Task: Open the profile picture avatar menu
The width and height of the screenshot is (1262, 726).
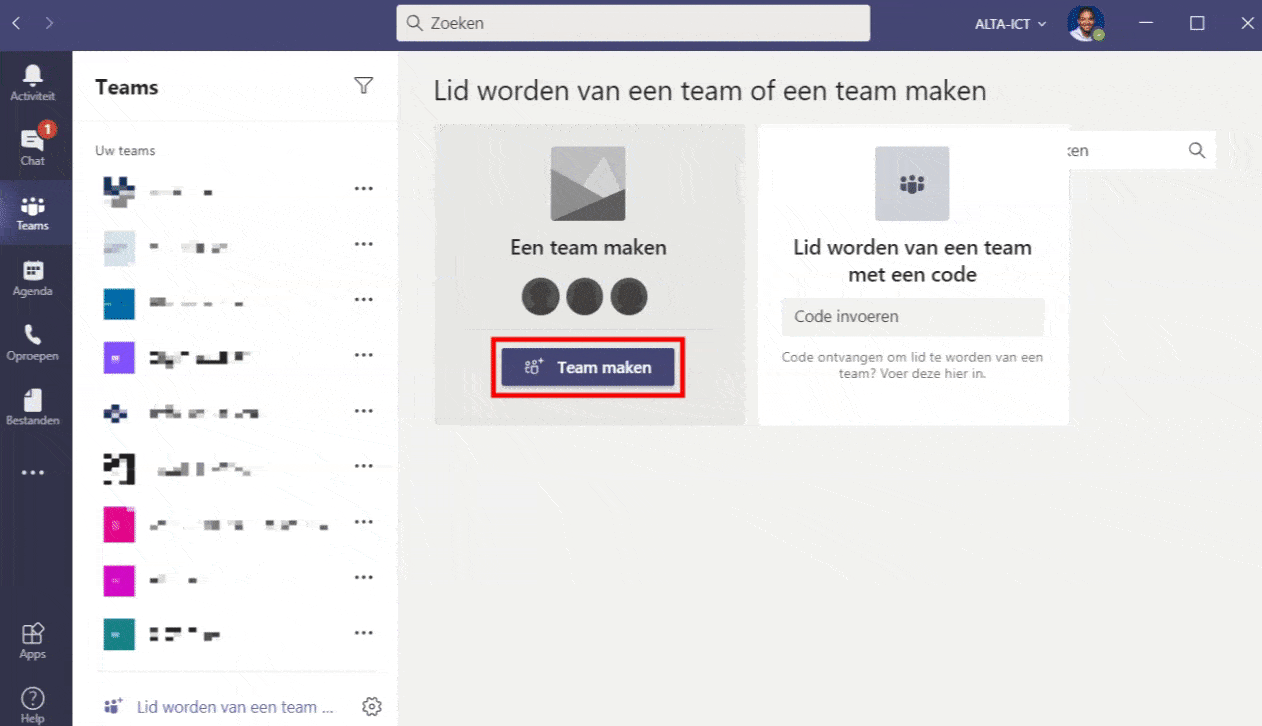Action: [1085, 23]
